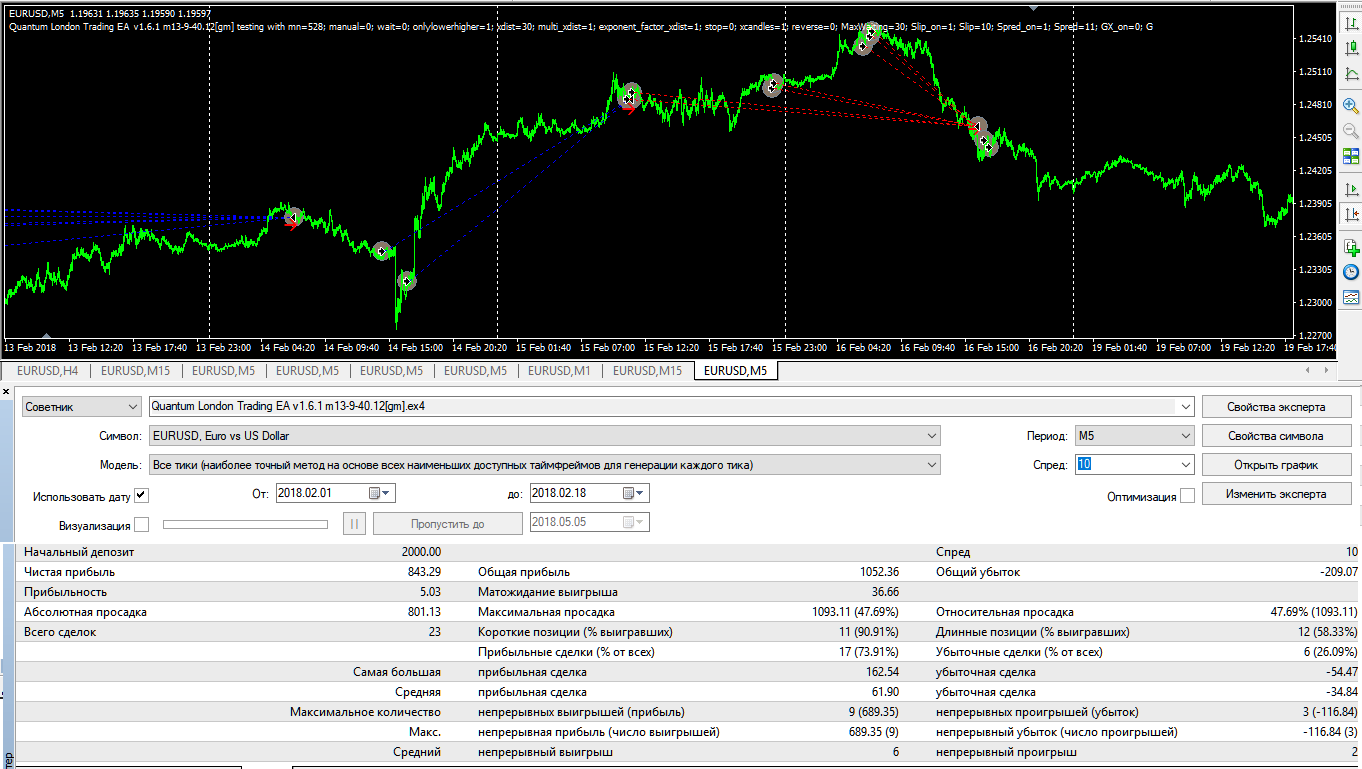Switch chart to Japanese candlesticks mode
1362x769 pixels.
[1351, 47]
